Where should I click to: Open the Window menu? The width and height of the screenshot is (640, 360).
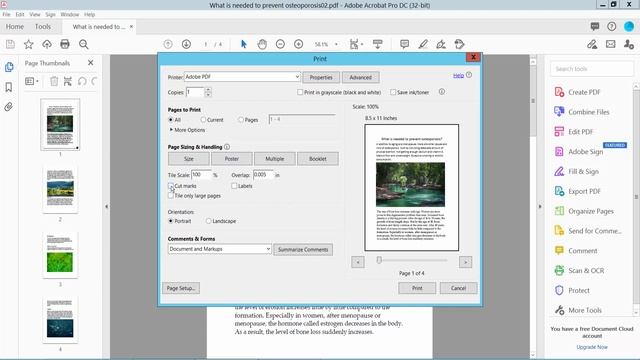[x=70, y=14]
